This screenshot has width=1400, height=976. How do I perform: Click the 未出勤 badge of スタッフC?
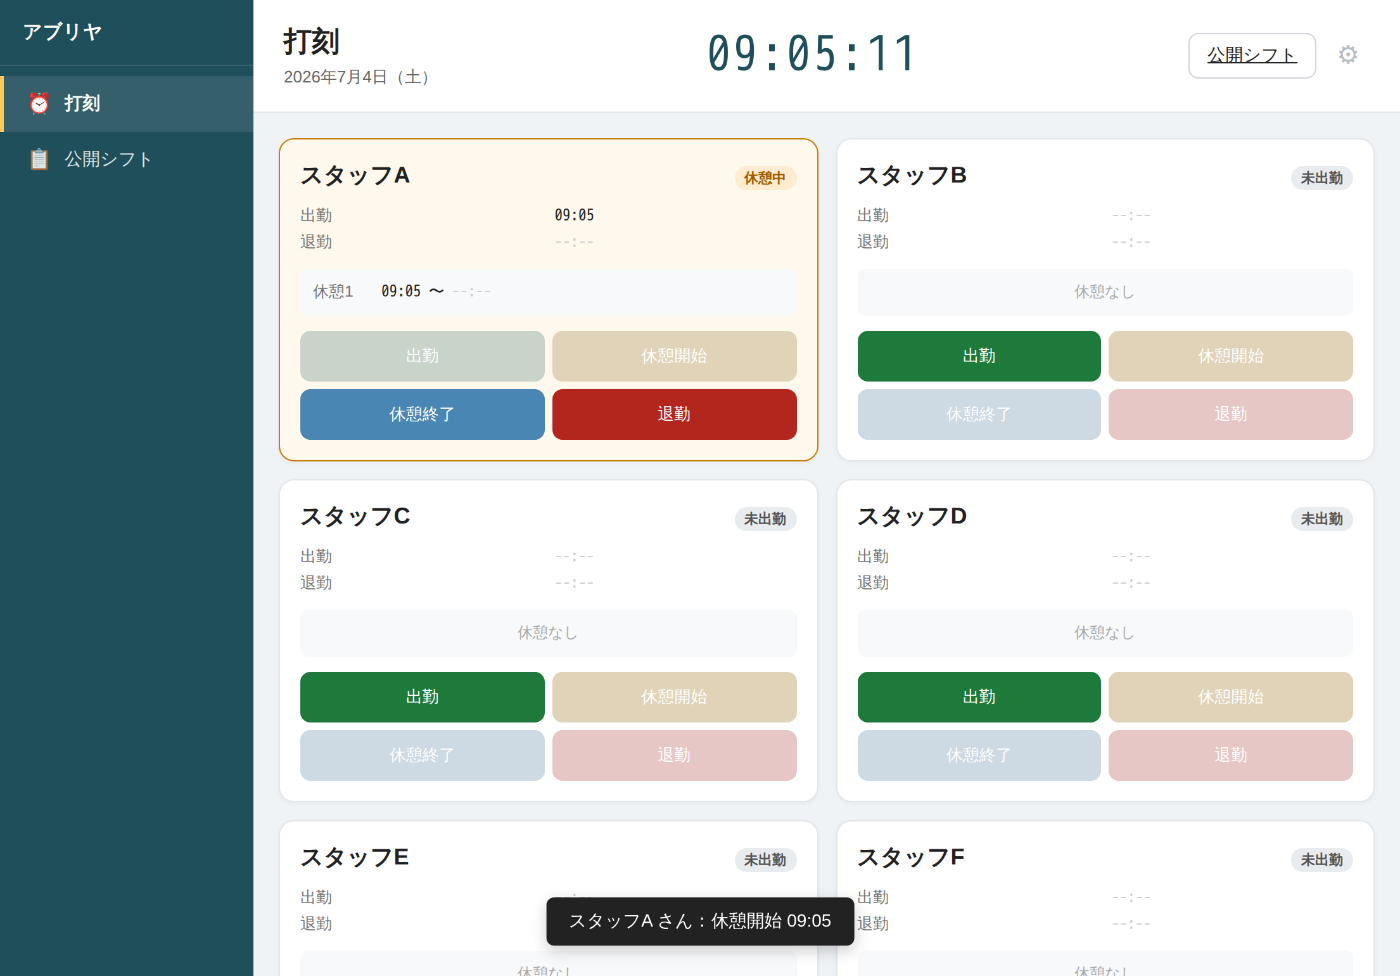click(765, 519)
